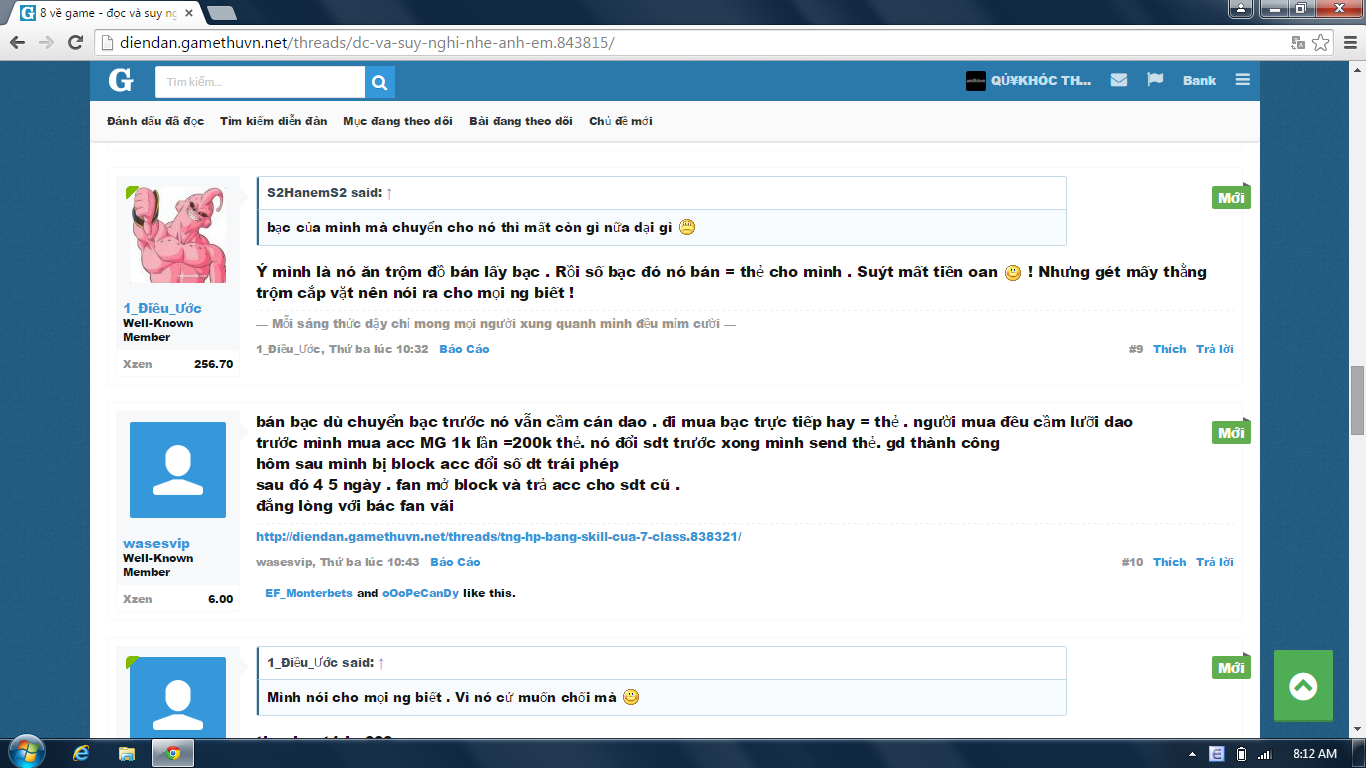Click the search text field
1366x768 pixels.
pos(260,82)
